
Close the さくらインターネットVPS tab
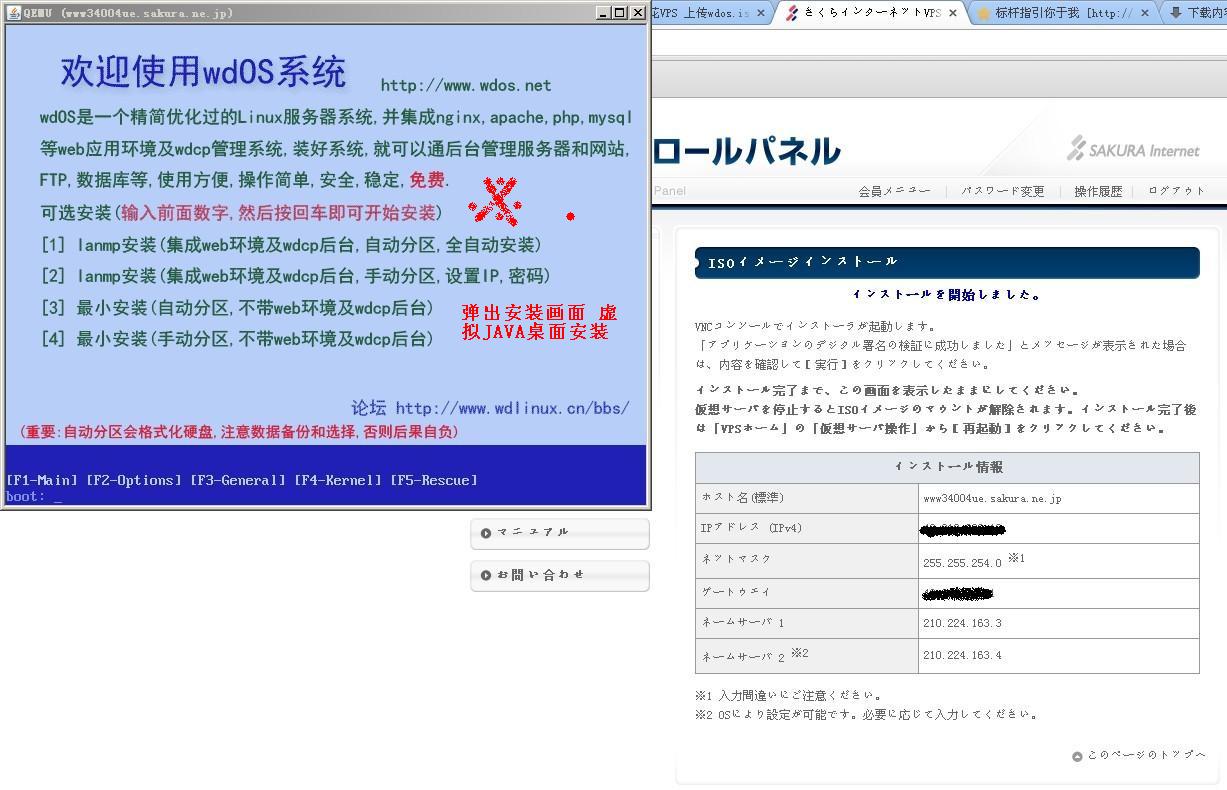[952, 13]
